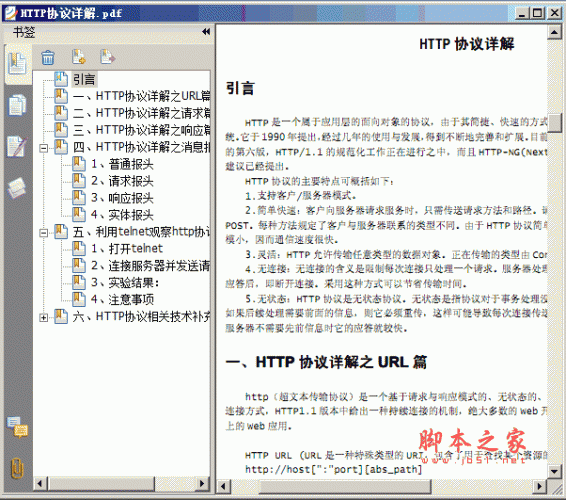Select bookmark 一、HTTP协议详解之URL篇
566x500 pixels.
point(141,96)
